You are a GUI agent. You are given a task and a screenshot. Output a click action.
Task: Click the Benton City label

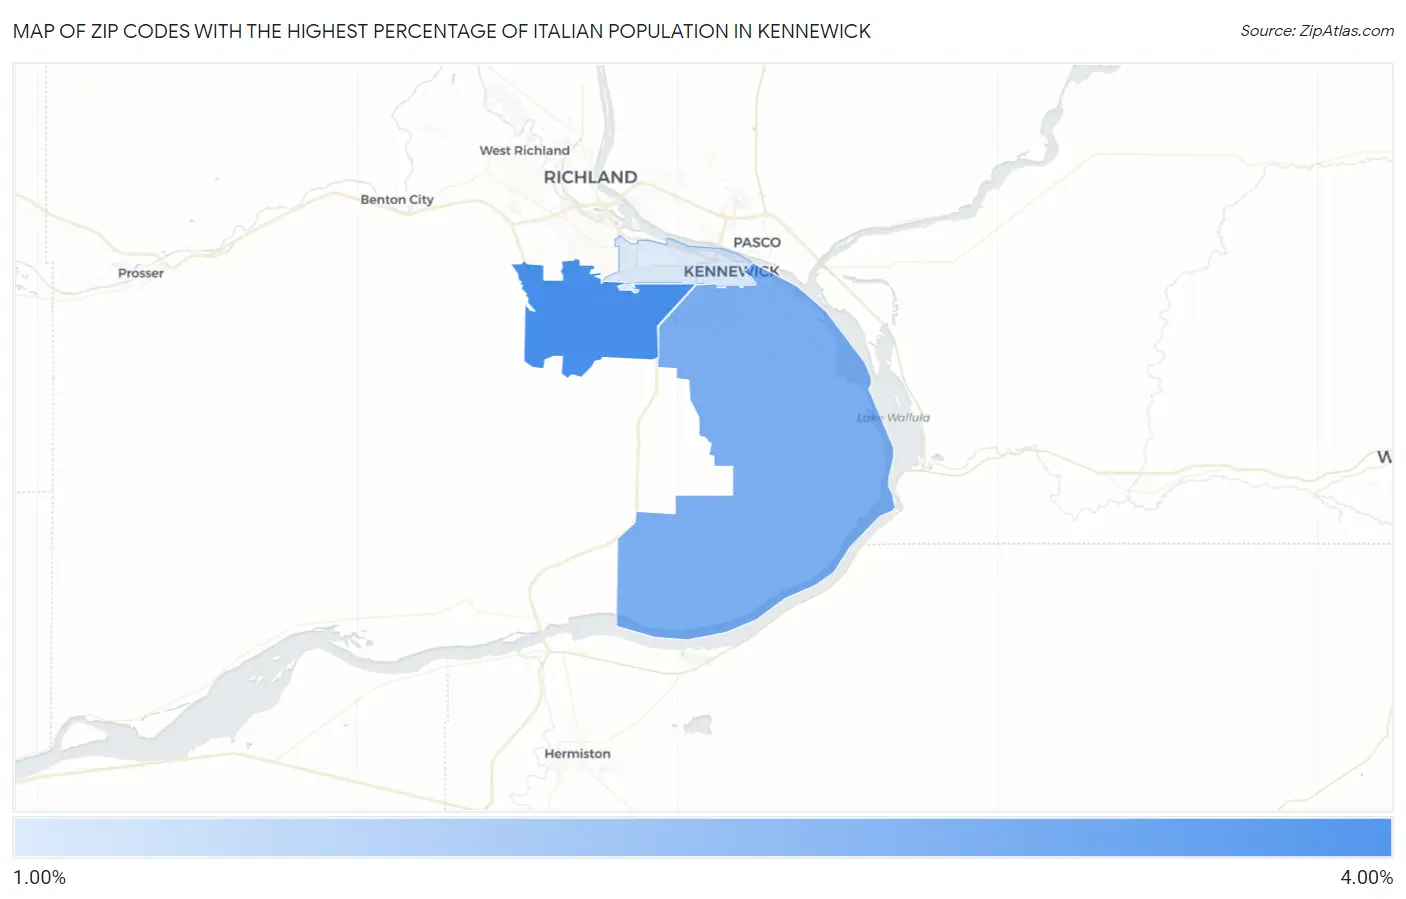point(397,199)
